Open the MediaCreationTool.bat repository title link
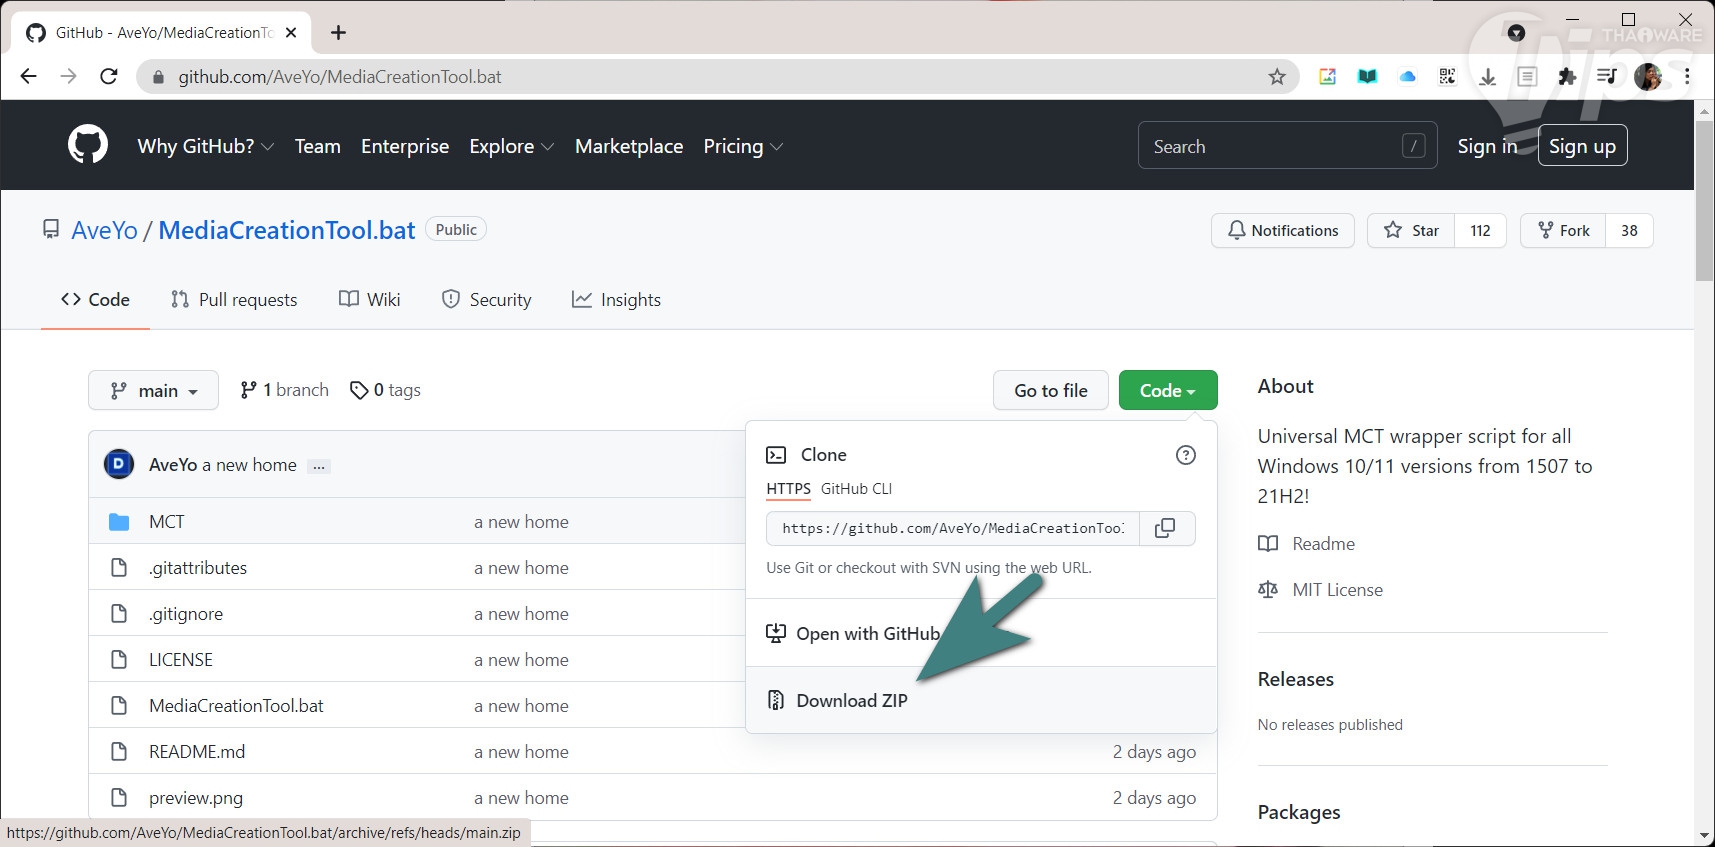Viewport: 1715px width, 847px height. pos(287,230)
